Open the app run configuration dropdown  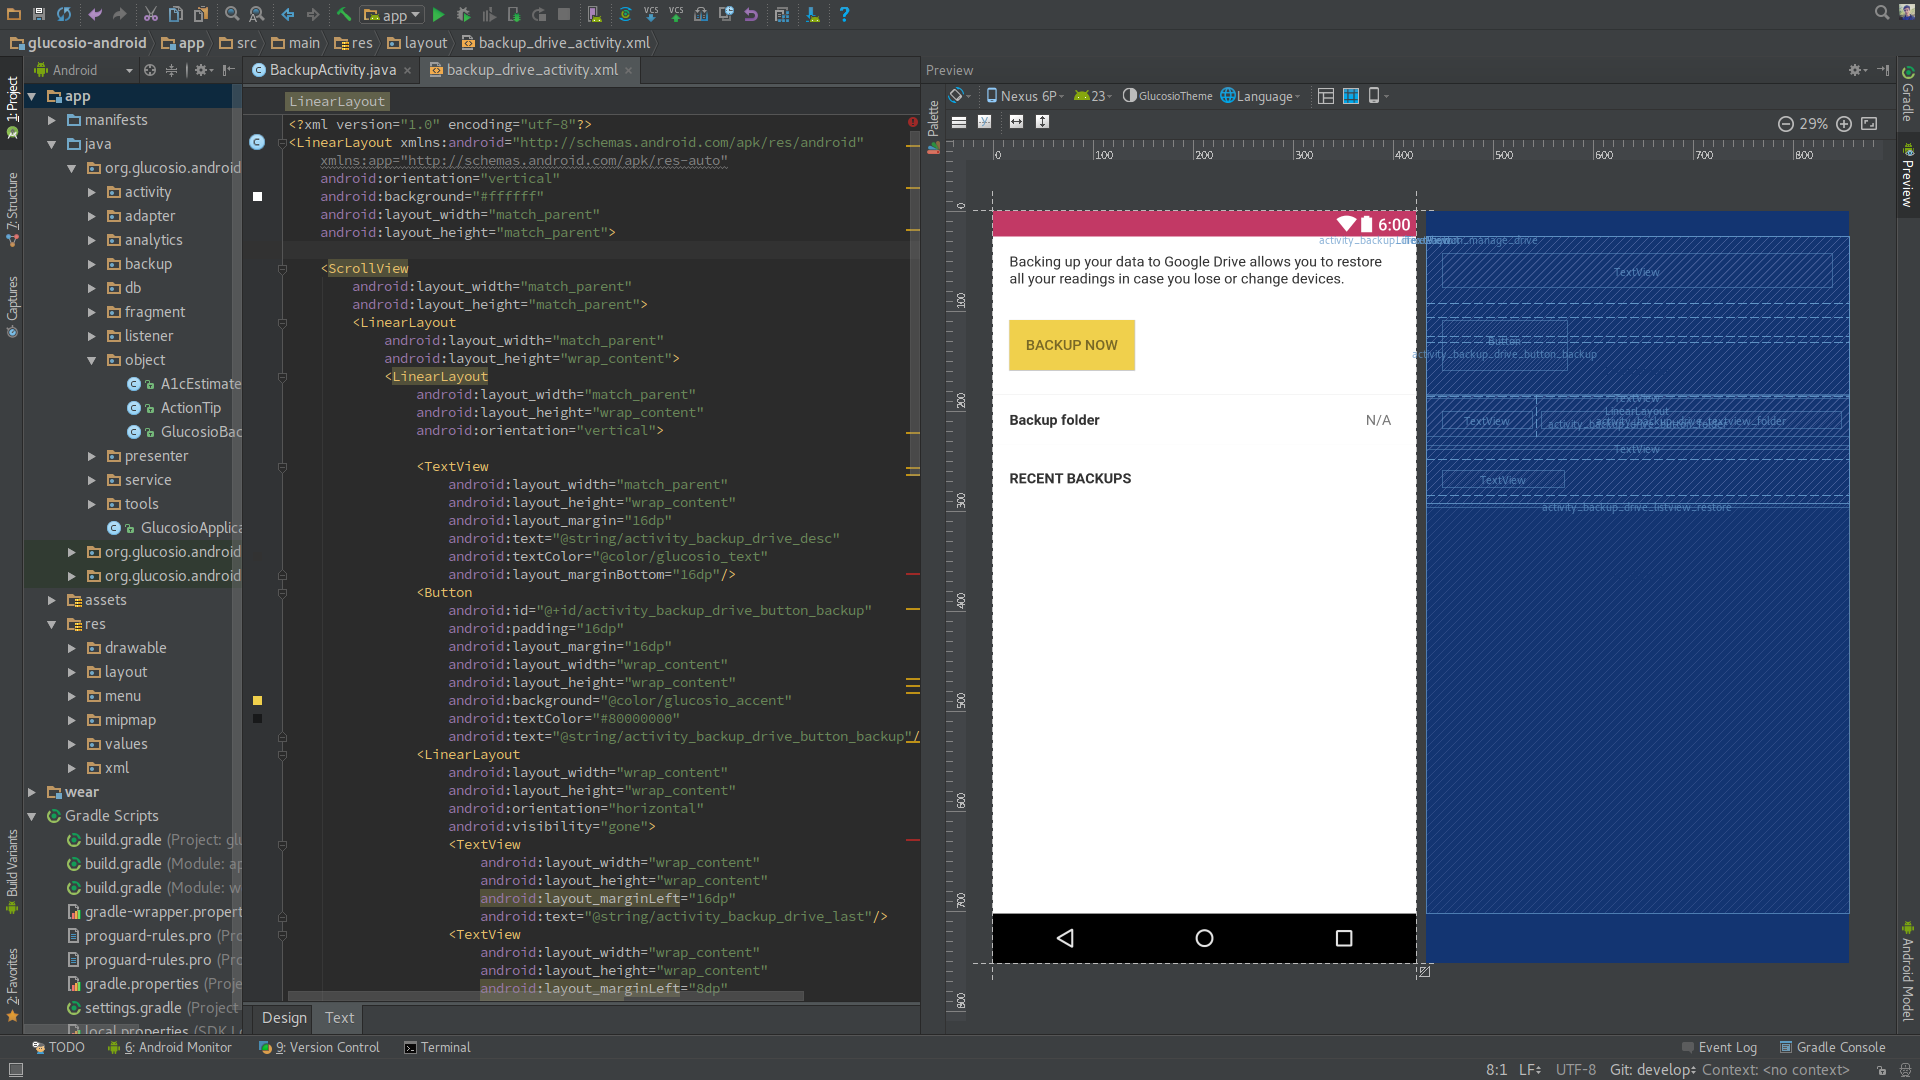(393, 15)
